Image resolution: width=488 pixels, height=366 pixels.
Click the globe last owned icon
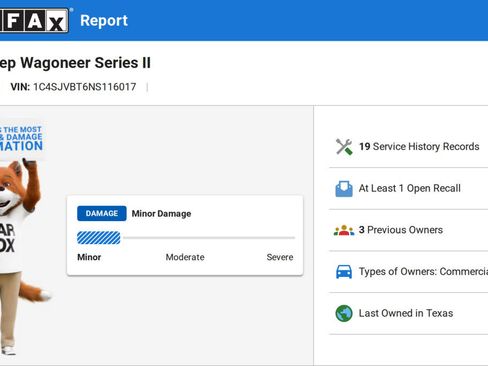[x=344, y=313]
